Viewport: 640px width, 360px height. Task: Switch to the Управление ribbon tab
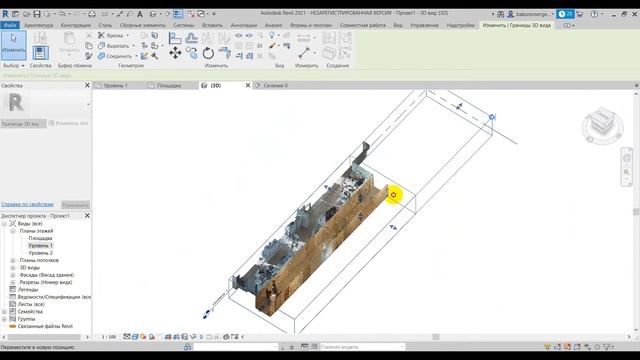[424, 25]
